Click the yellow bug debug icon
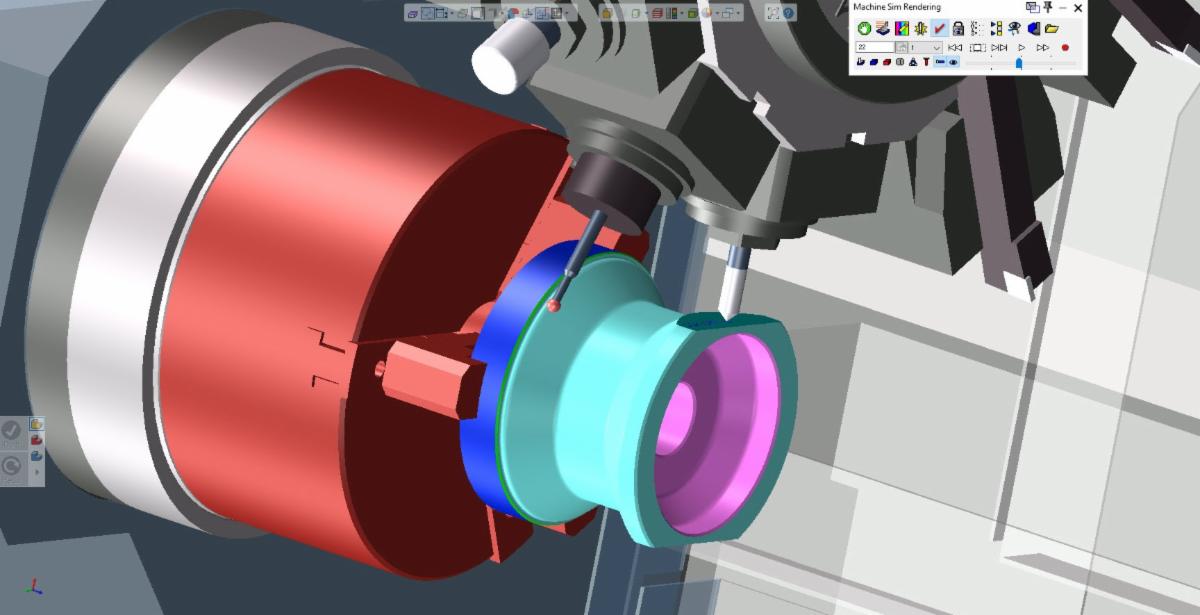 [921, 28]
